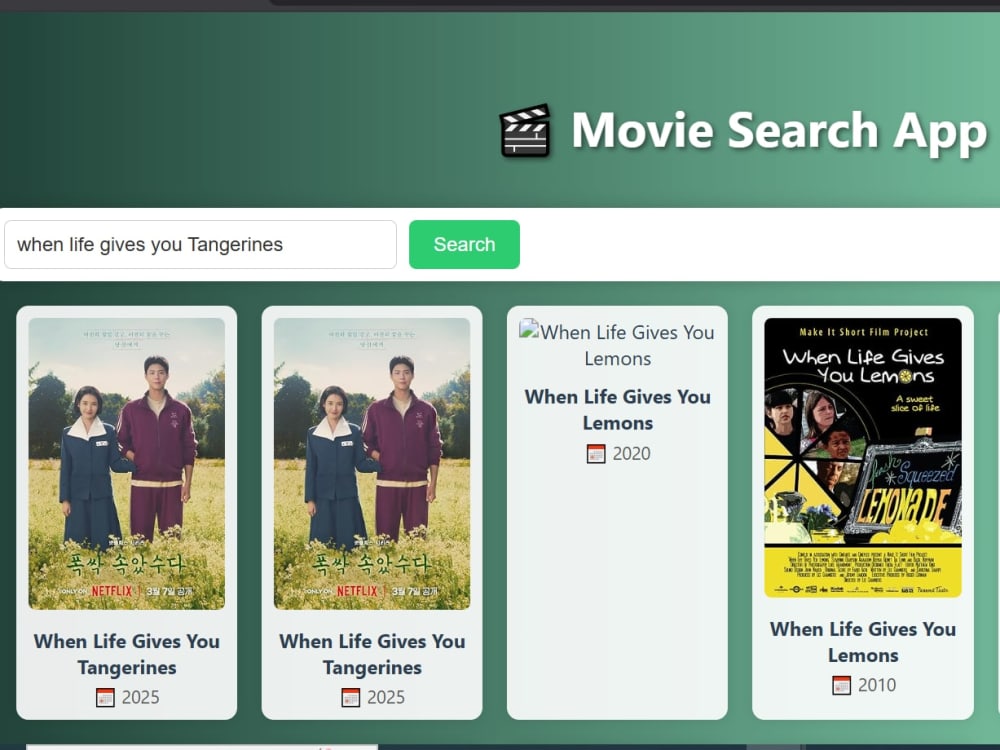Click the year 2010 text
The image size is (1000, 750).
[x=877, y=686]
